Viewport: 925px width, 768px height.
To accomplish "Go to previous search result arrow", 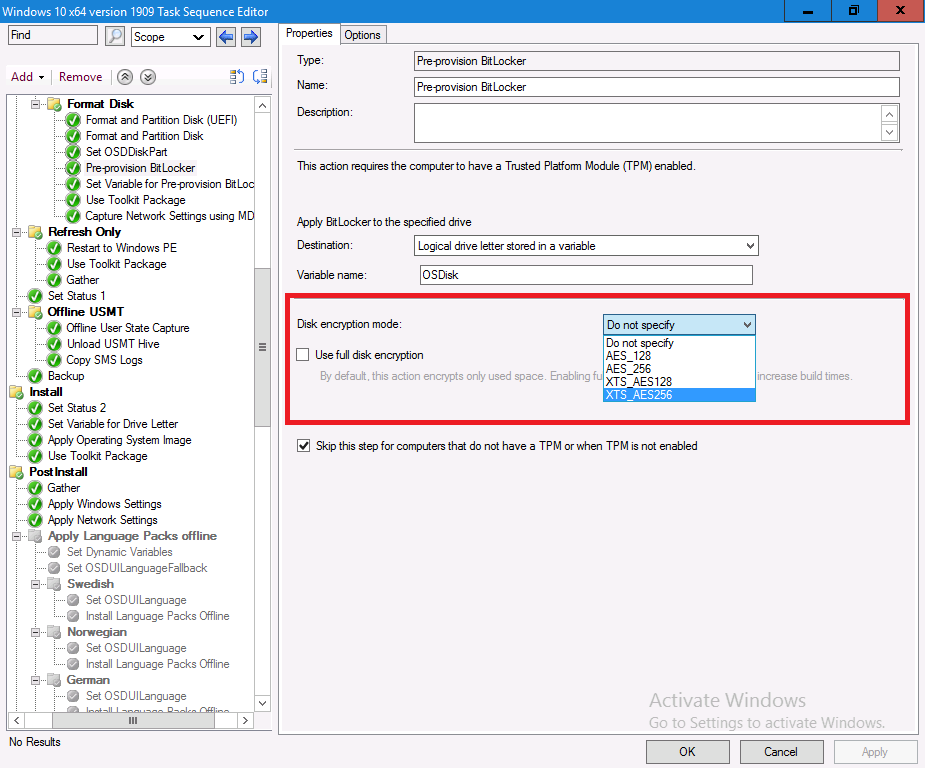I will point(226,37).
